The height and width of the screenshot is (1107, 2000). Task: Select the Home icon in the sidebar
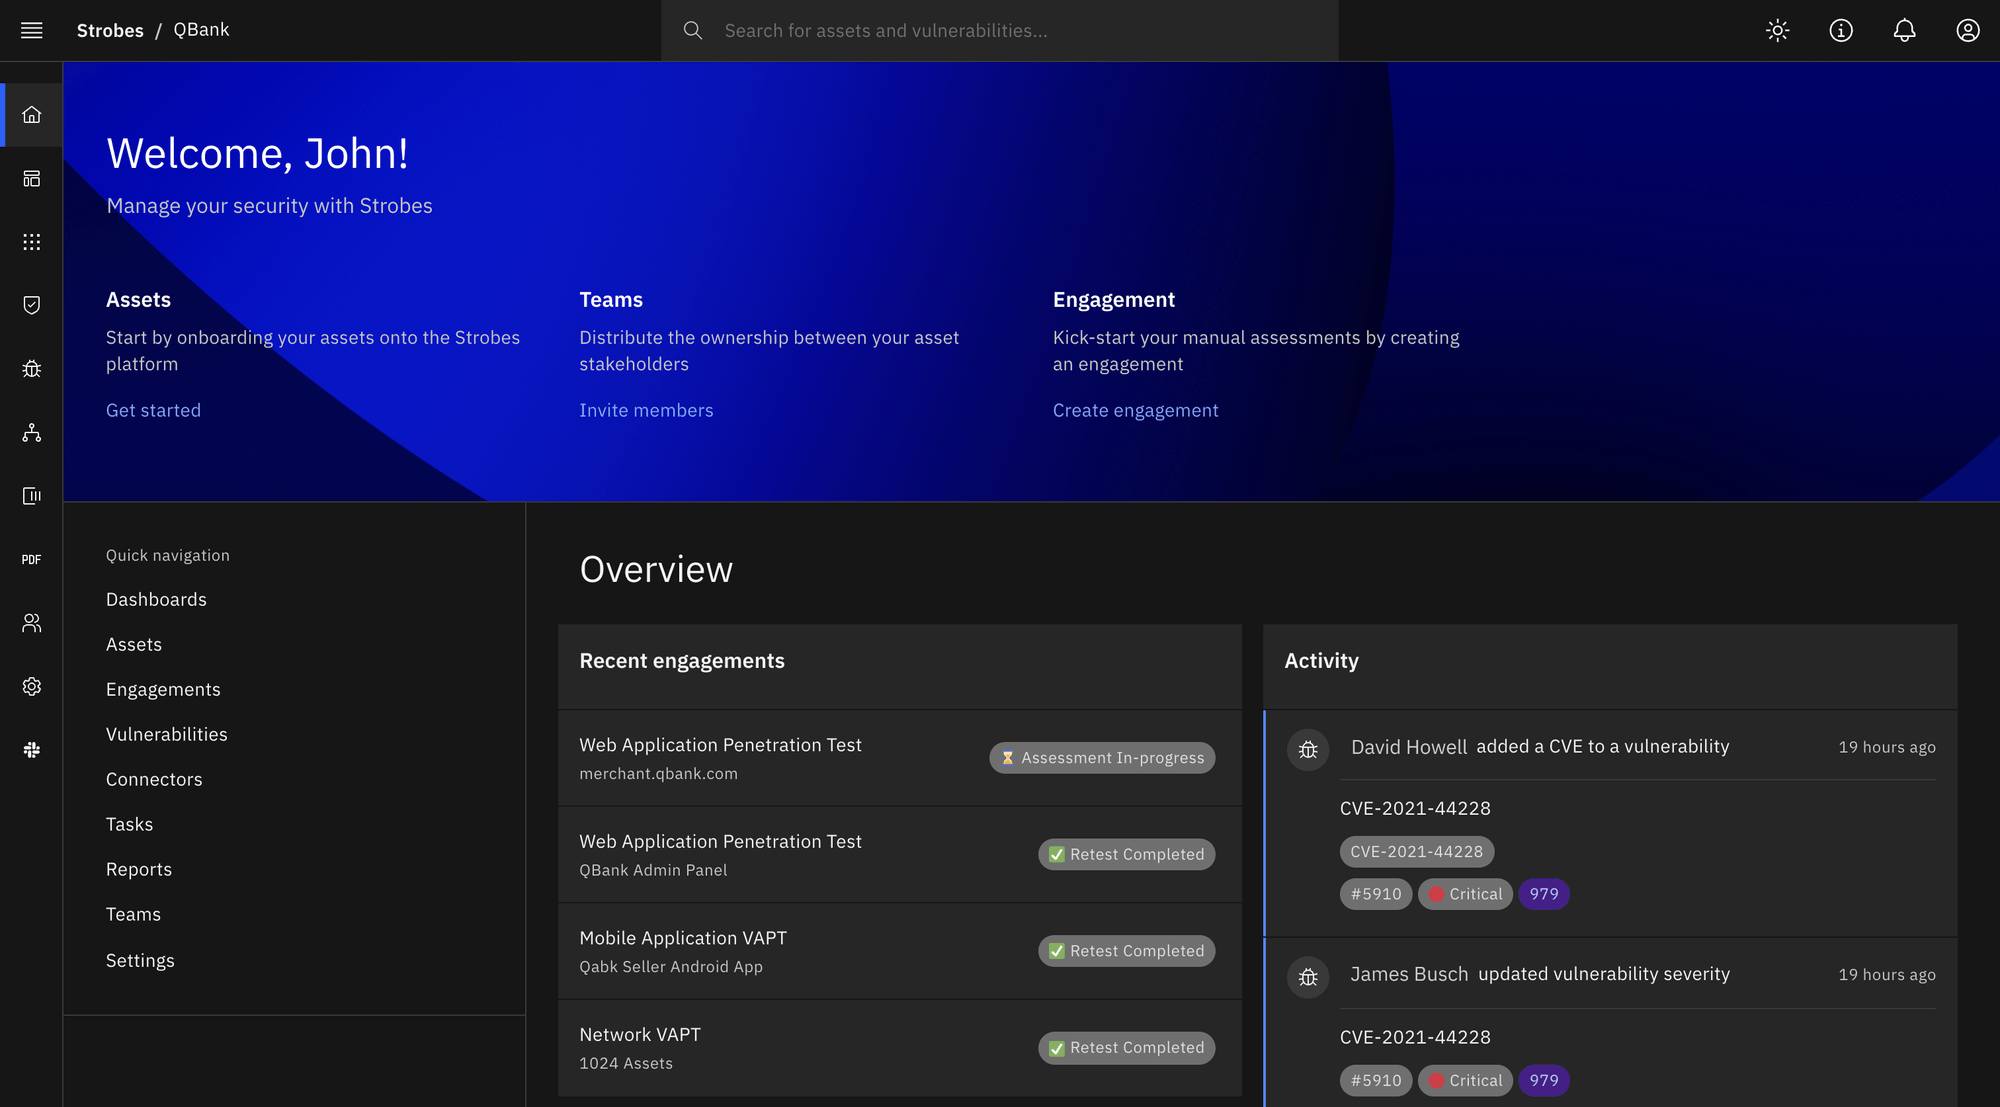pos(32,114)
